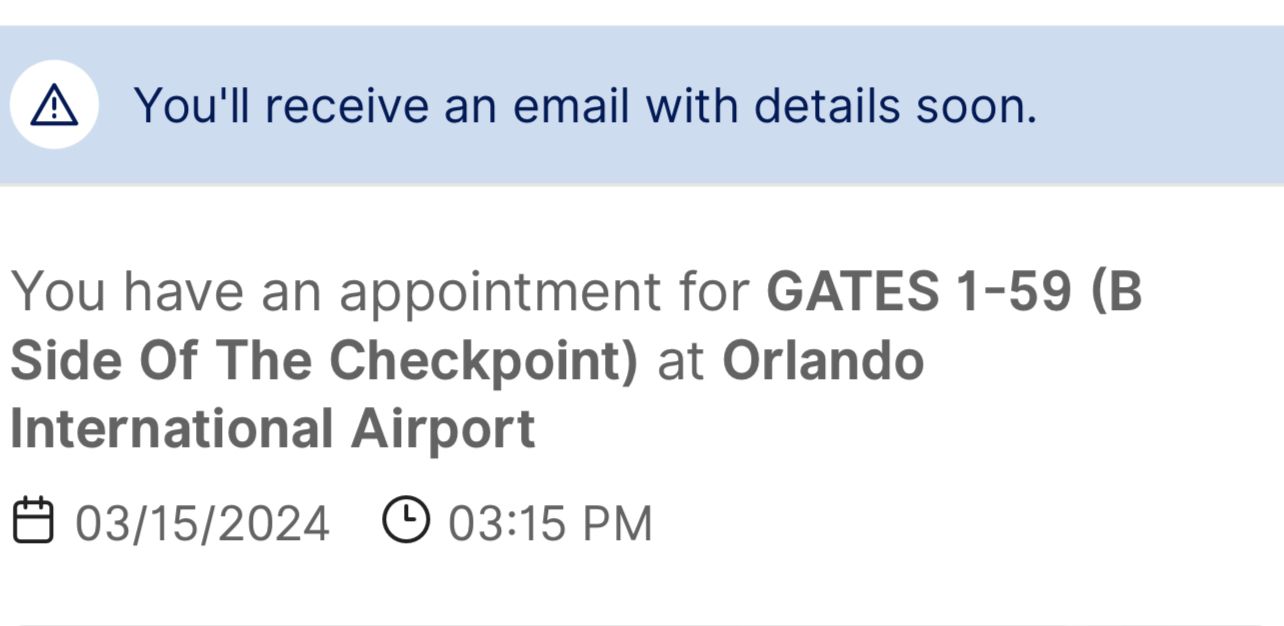Image resolution: width=1284 pixels, height=626 pixels.
Task: Click the word "appointment" in description
Action: [x=500, y=291]
